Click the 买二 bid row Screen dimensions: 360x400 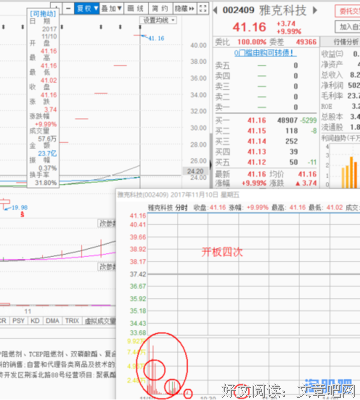pyautogui.click(x=265, y=131)
